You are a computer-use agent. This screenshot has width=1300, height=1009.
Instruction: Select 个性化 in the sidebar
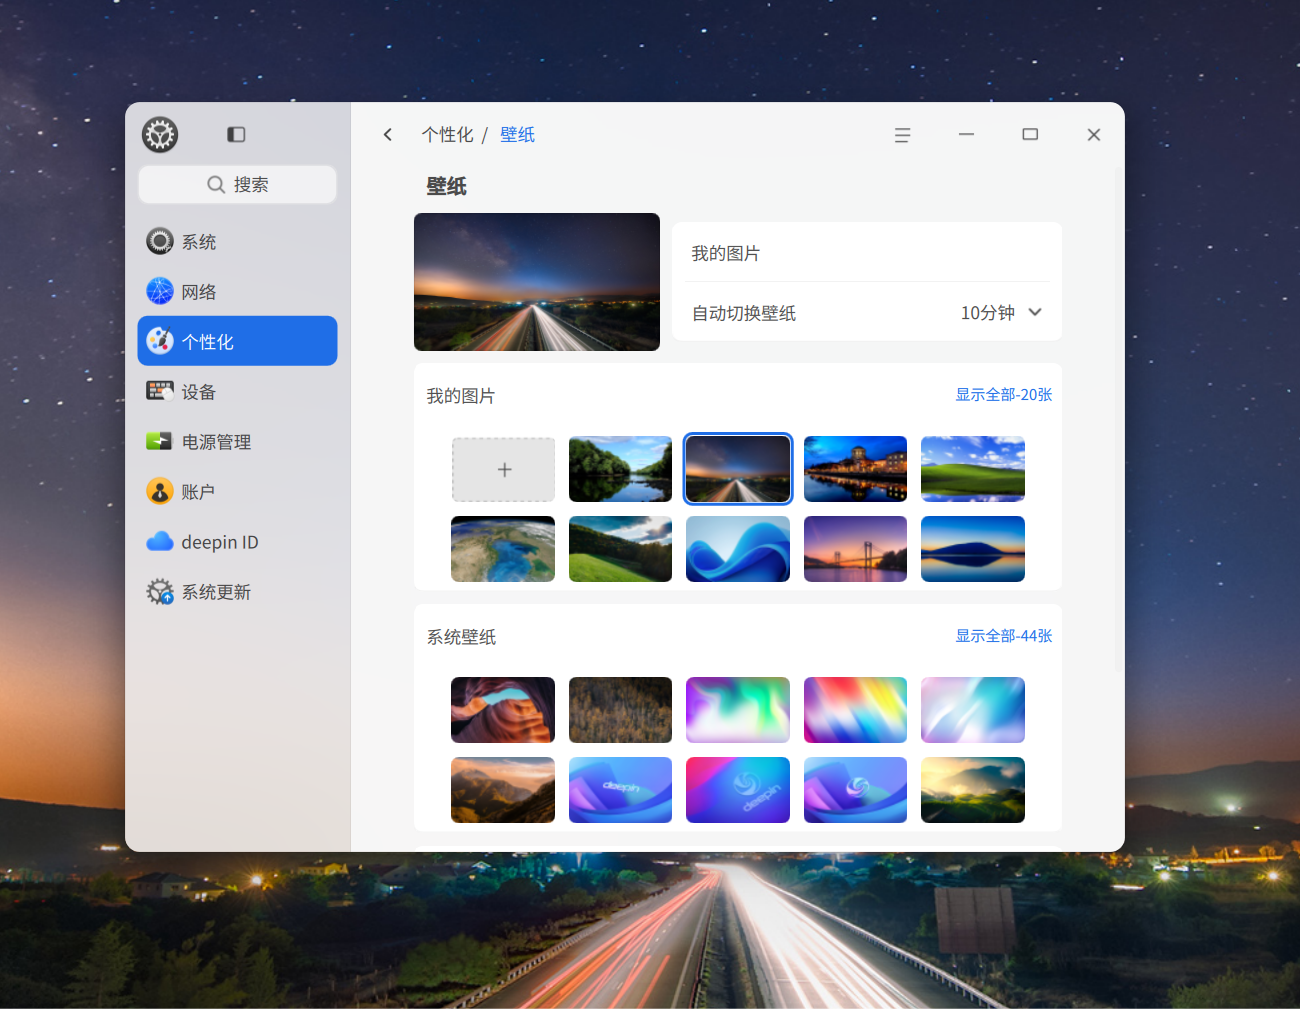click(237, 341)
